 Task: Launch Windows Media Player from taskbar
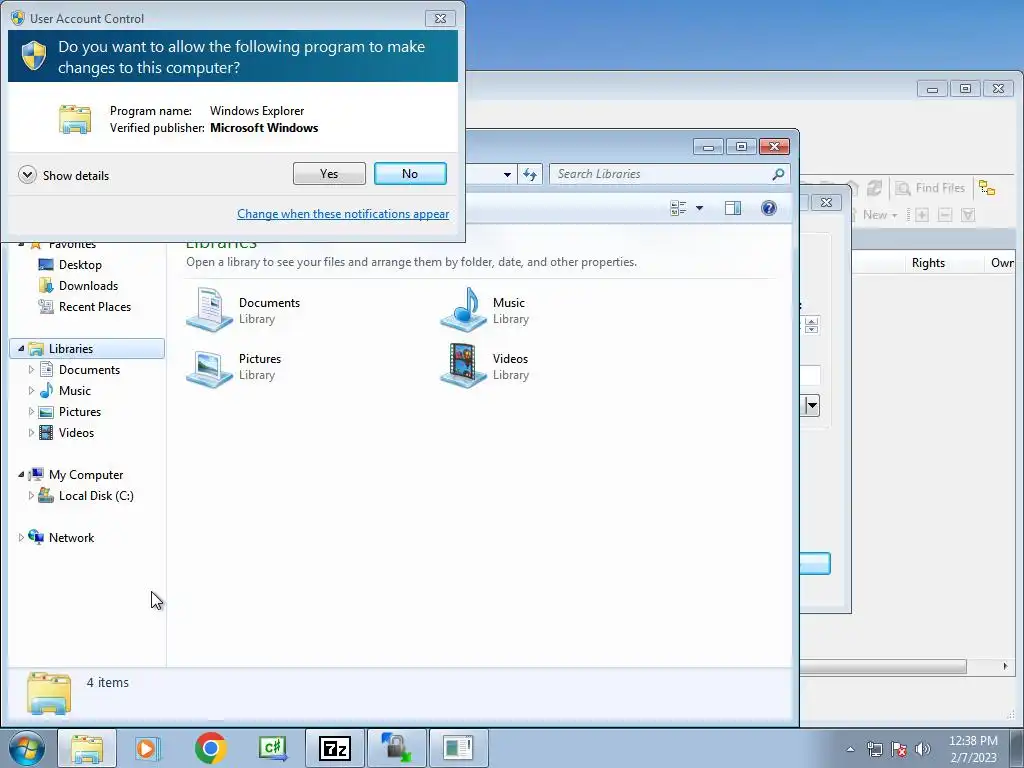tap(148, 748)
